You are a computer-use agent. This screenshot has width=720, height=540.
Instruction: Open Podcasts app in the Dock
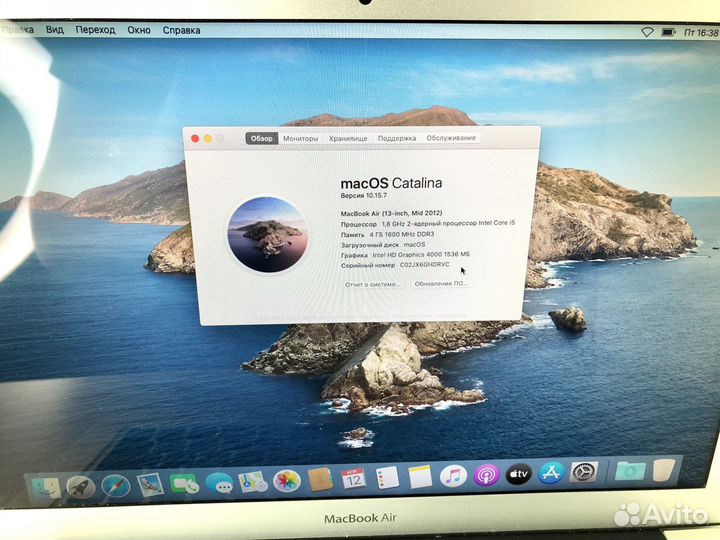[486, 475]
